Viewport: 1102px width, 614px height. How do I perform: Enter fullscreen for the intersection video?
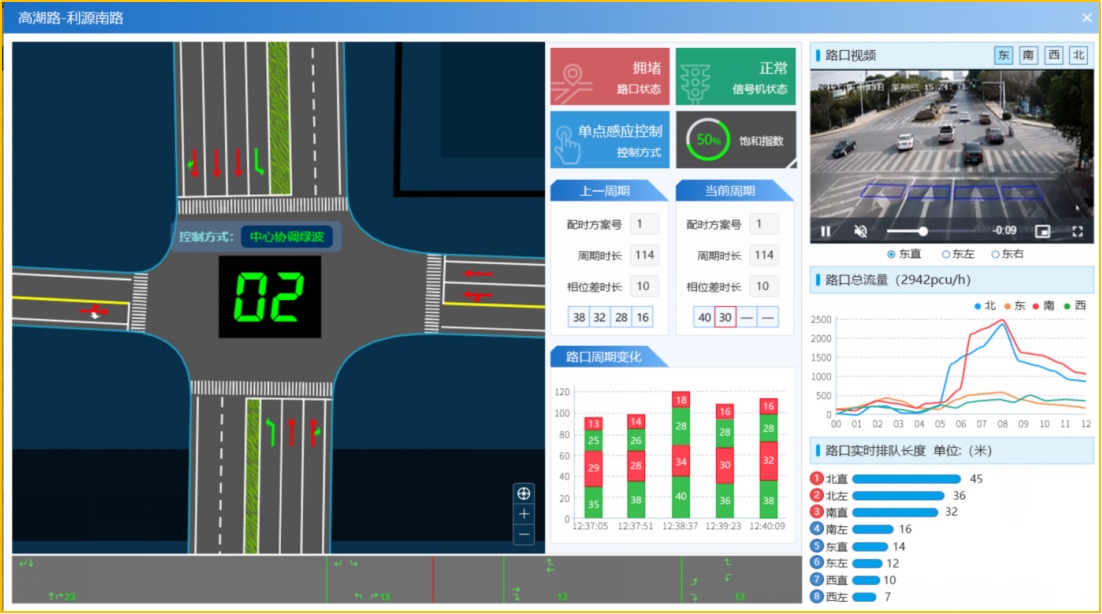[1078, 231]
